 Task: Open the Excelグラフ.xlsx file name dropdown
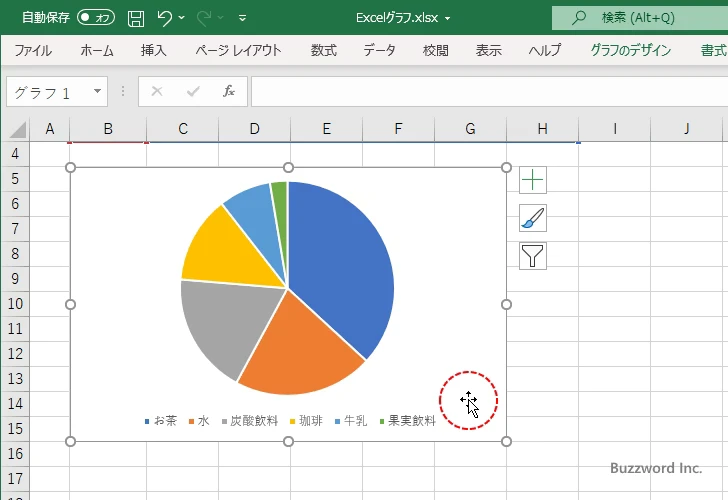(448, 19)
